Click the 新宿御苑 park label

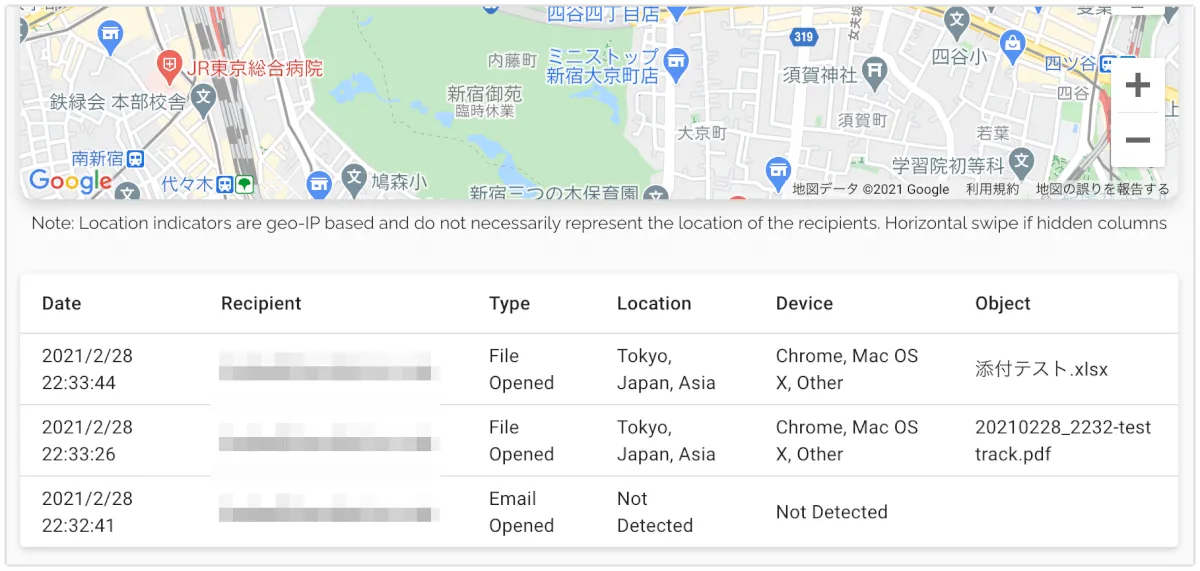[484, 93]
